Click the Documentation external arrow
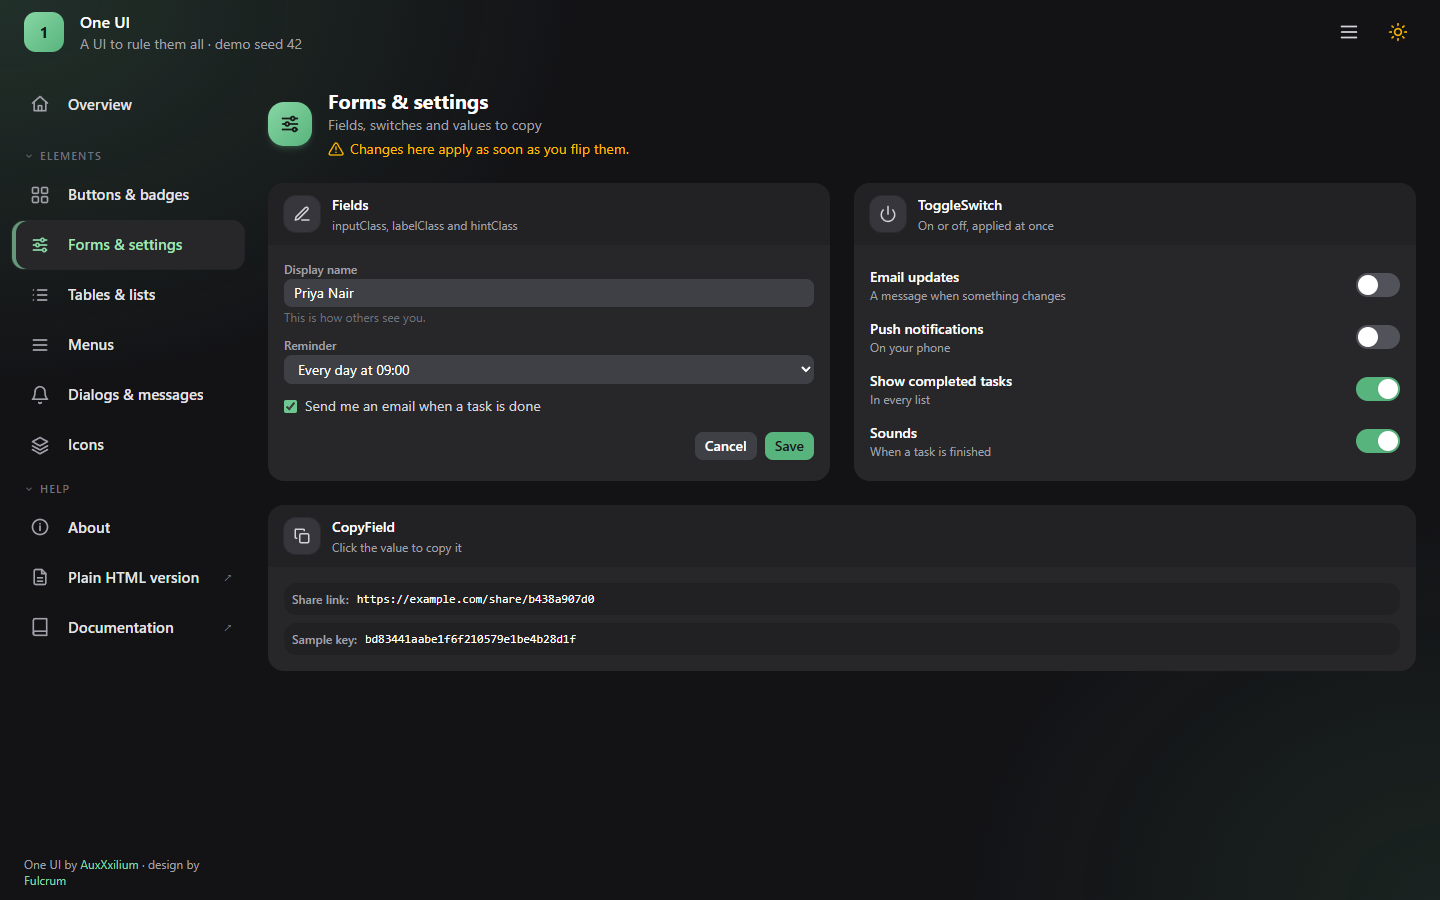Screen dimensions: 1440x900 click(228, 627)
